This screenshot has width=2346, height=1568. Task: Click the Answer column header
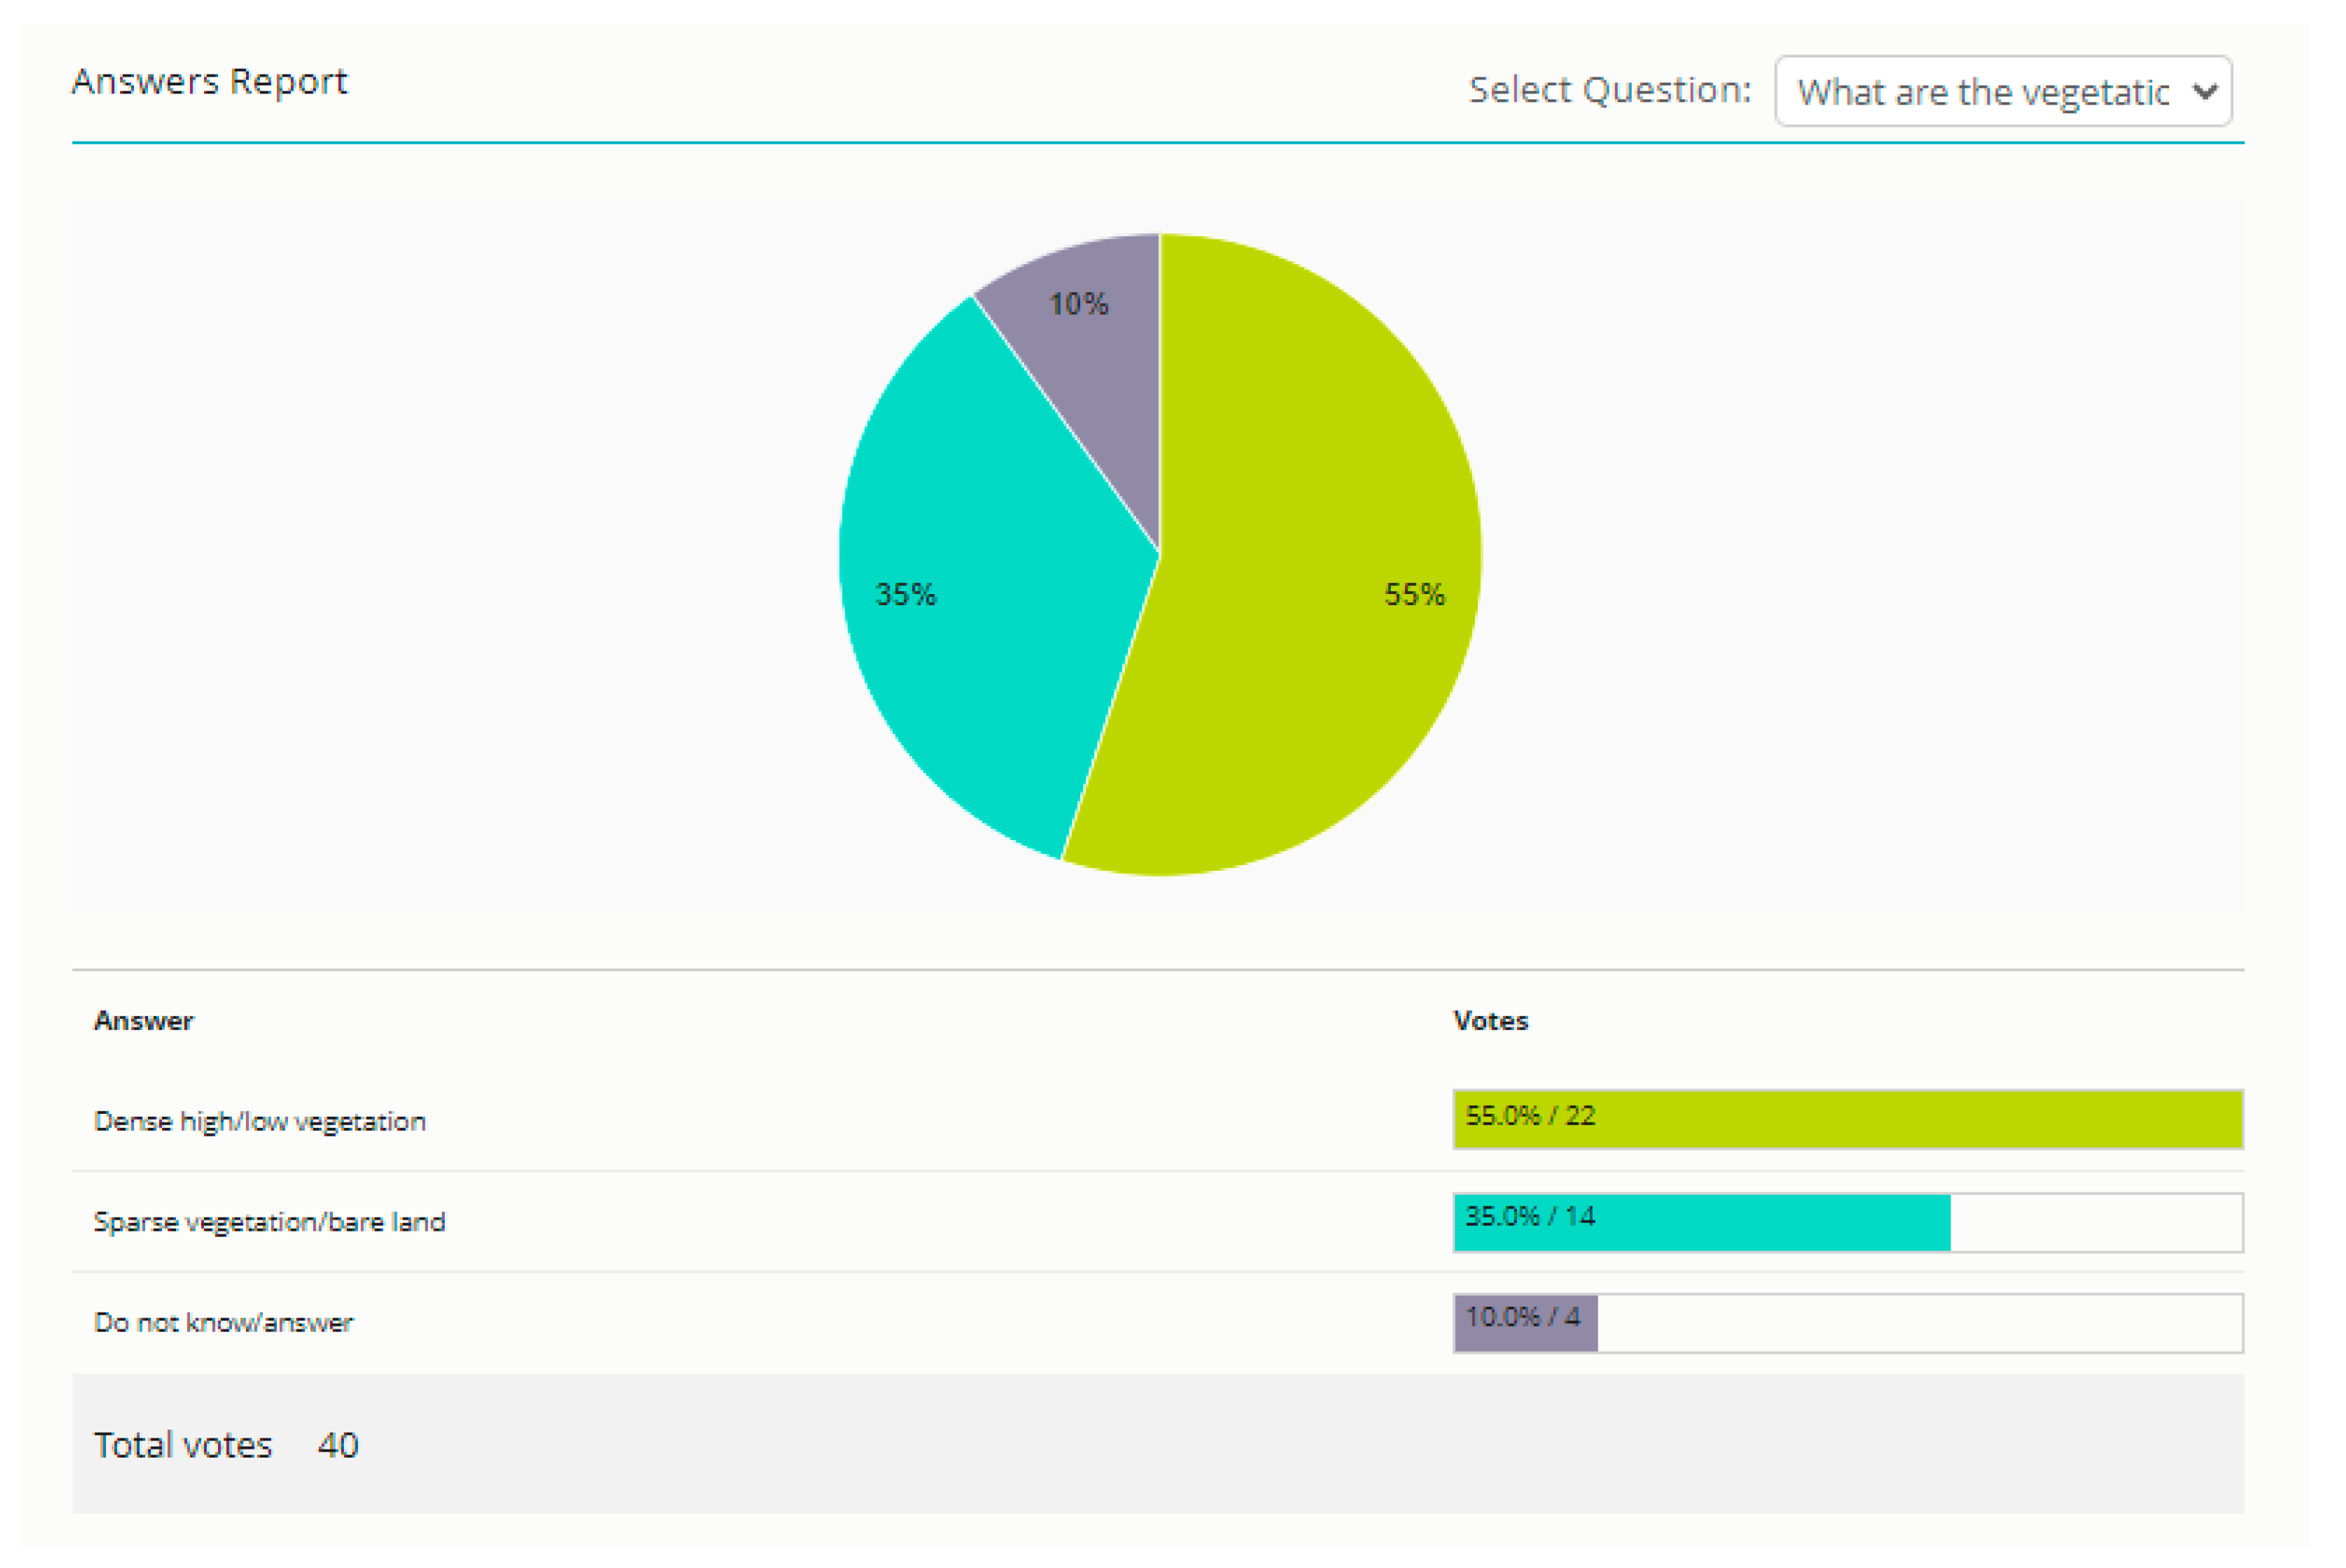click(x=143, y=1021)
